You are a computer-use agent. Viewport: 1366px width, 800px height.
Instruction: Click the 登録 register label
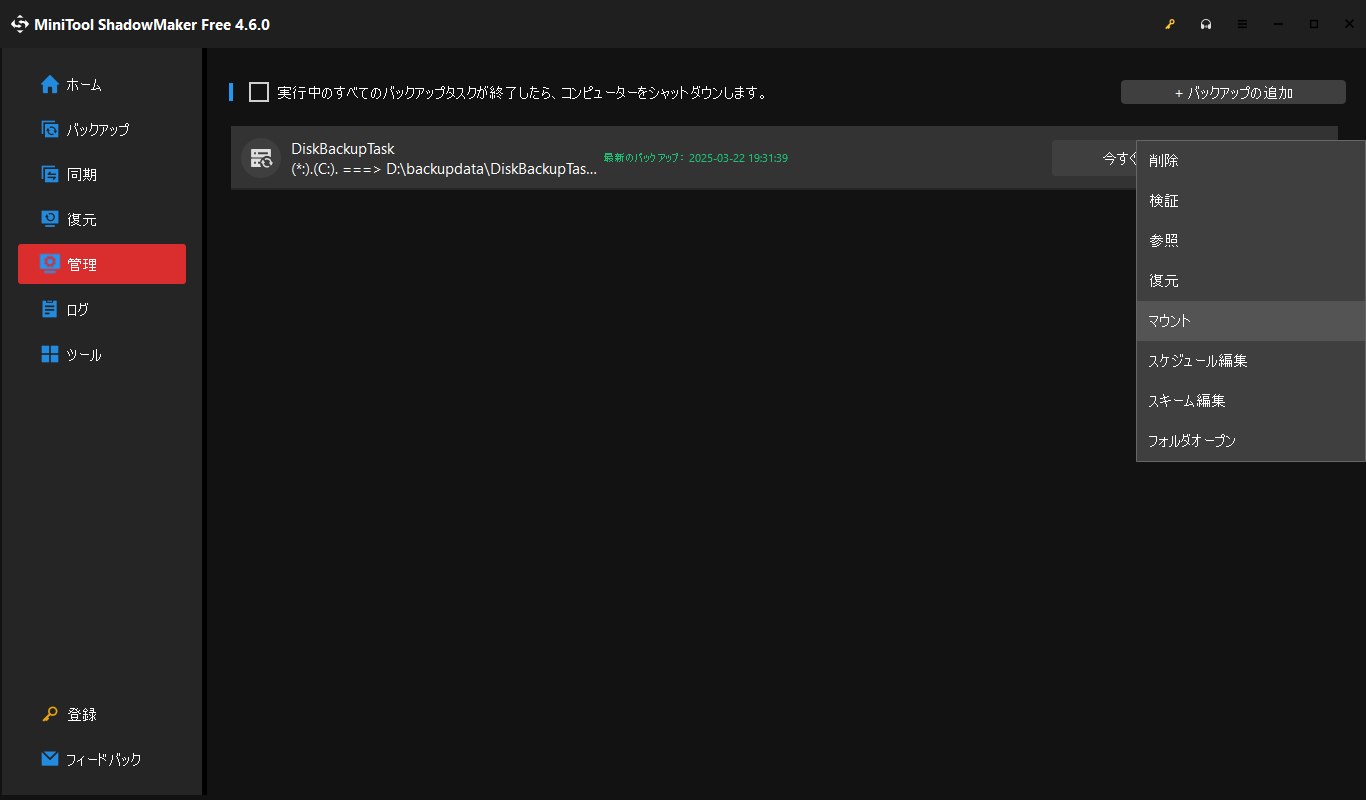(82, 715)
